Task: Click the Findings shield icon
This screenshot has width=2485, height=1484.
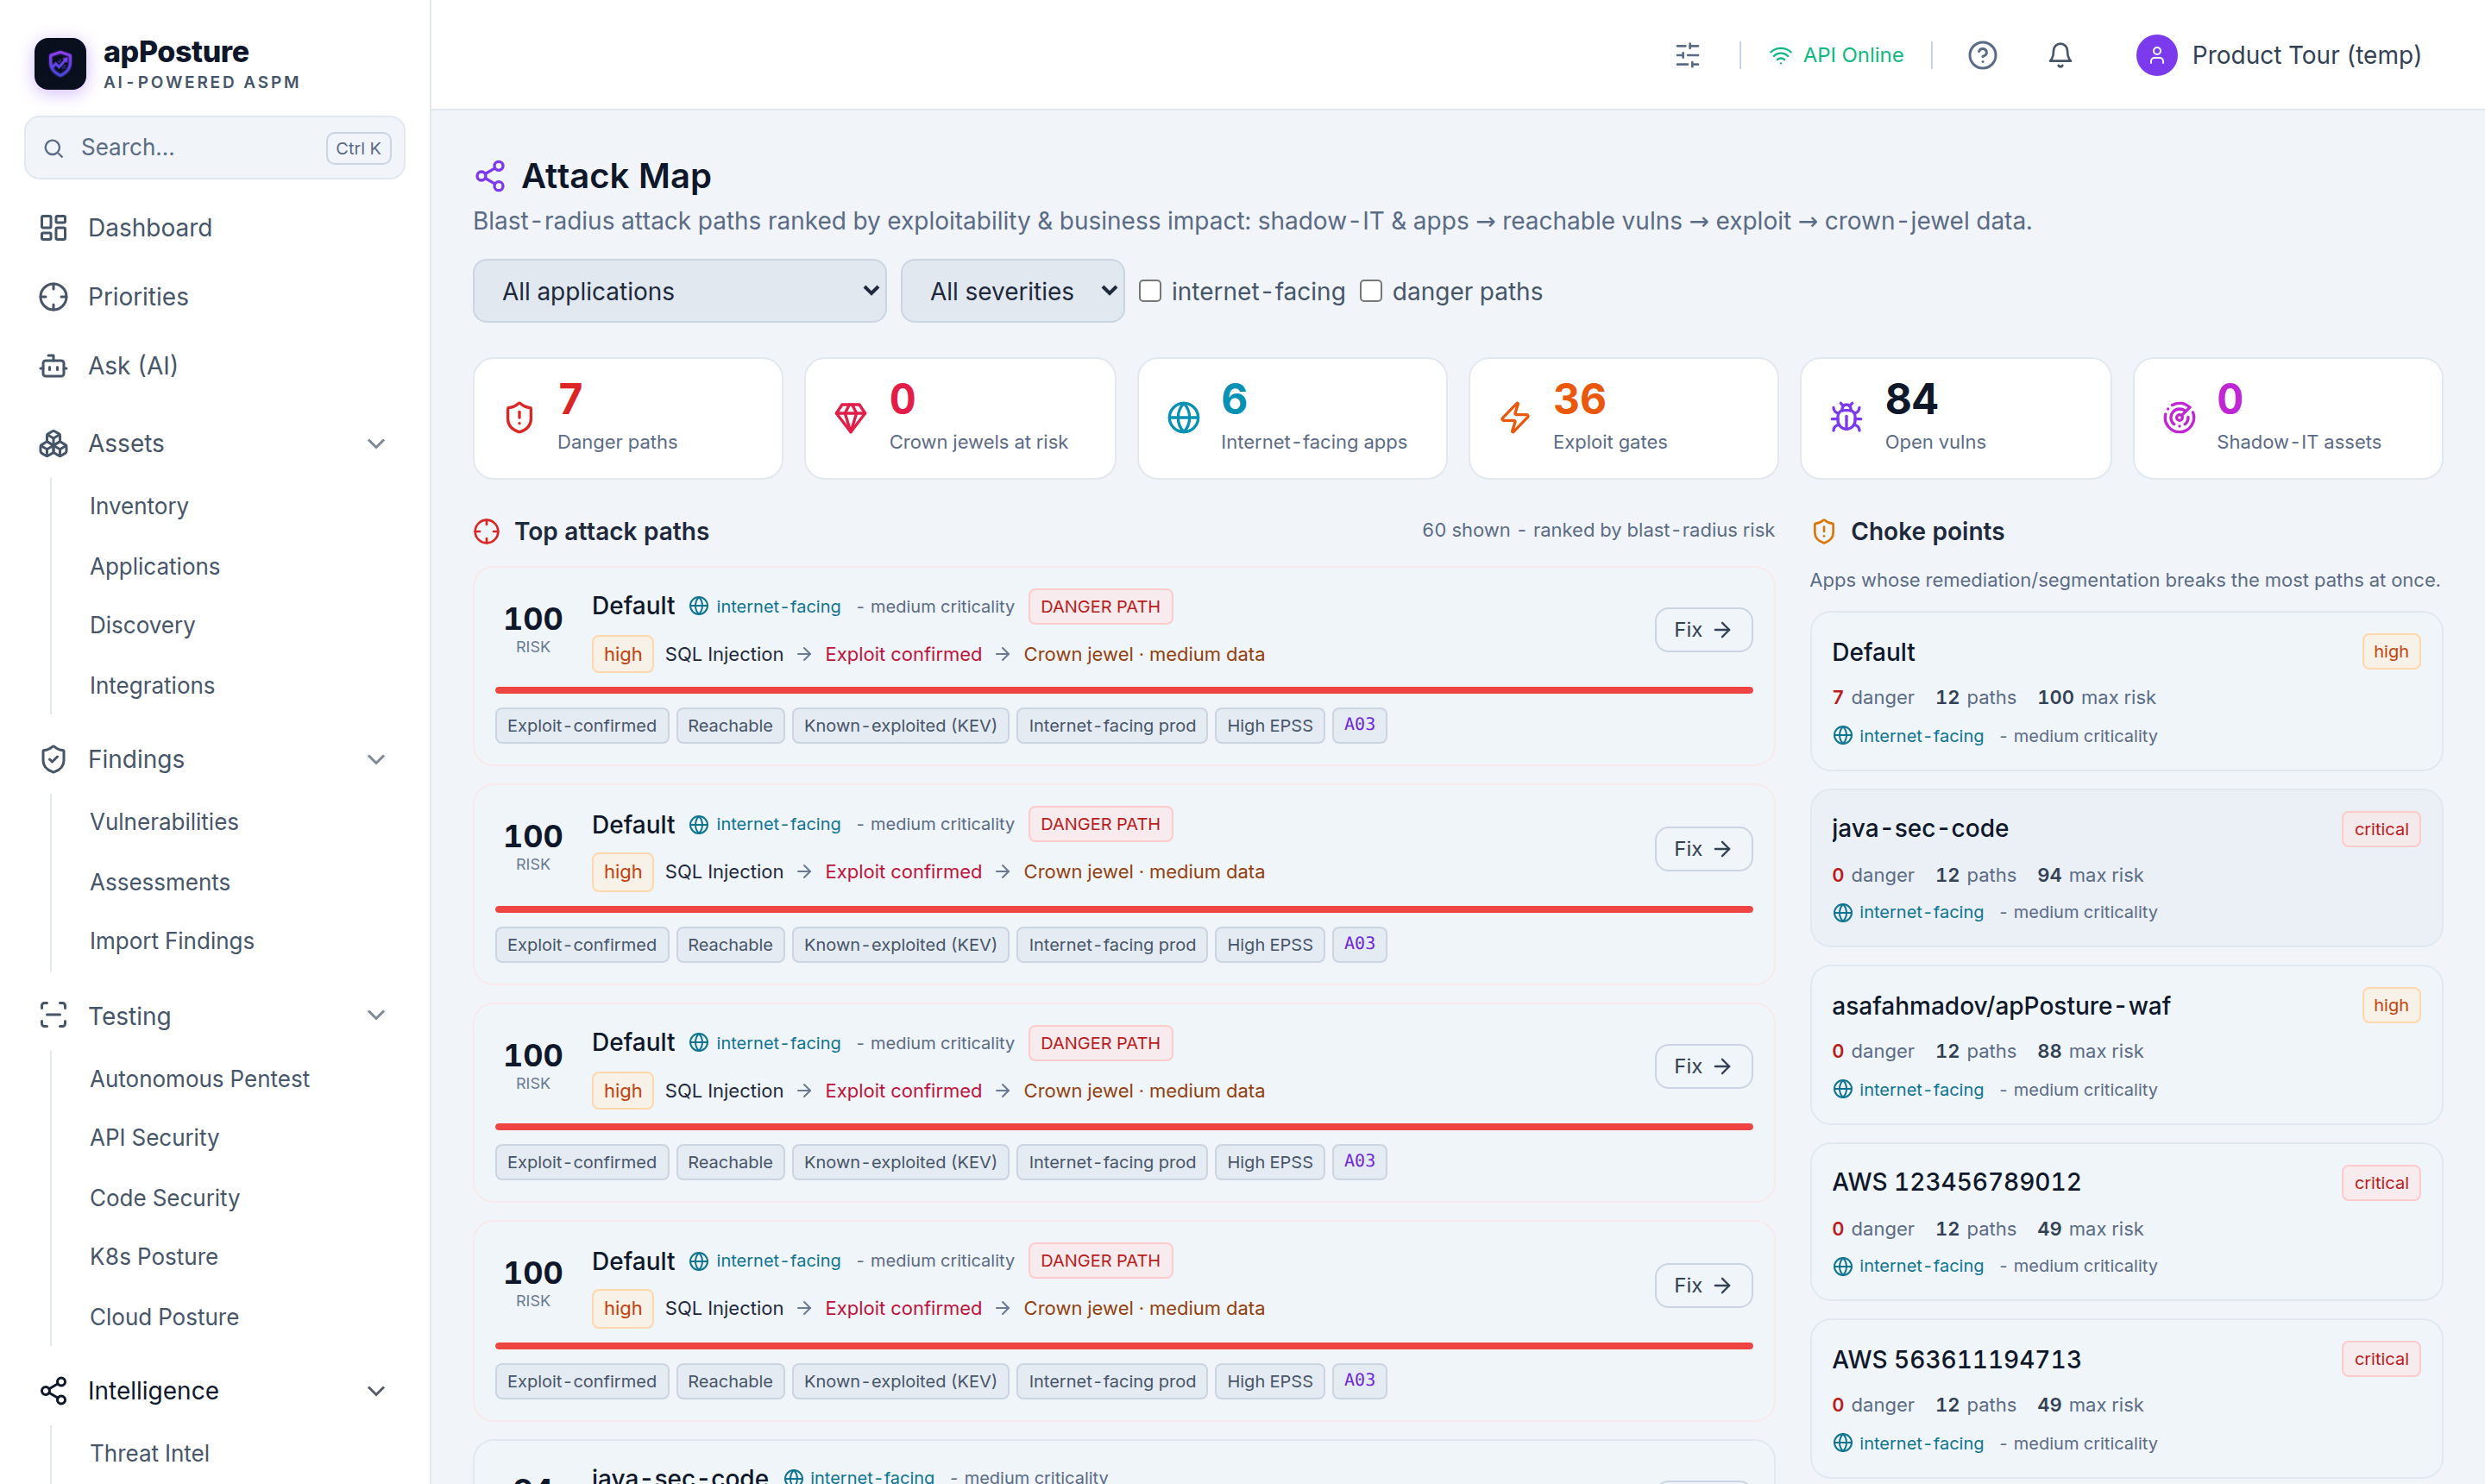Action: pyautogui.click(x=53, y=760)
